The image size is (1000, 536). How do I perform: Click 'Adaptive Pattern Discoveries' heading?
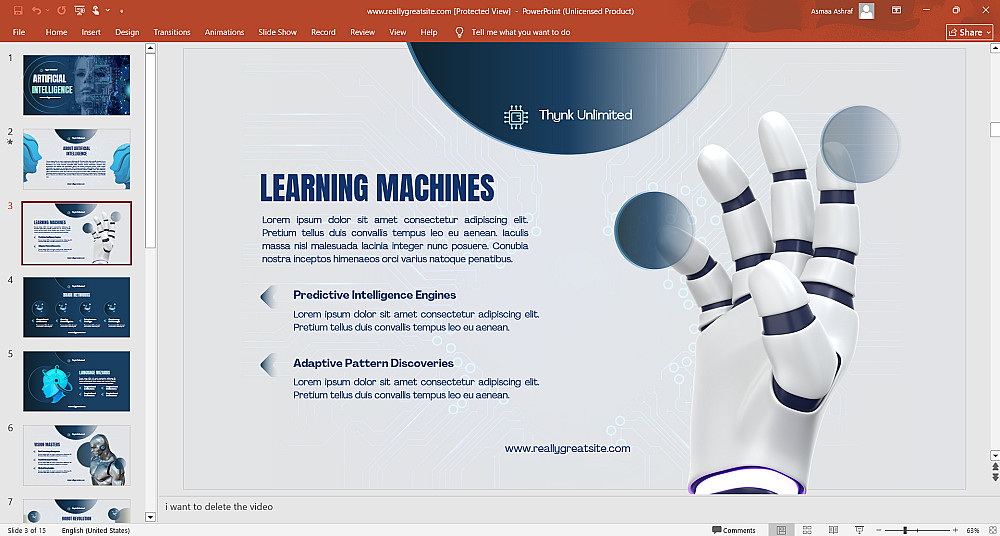click(373, 363)
